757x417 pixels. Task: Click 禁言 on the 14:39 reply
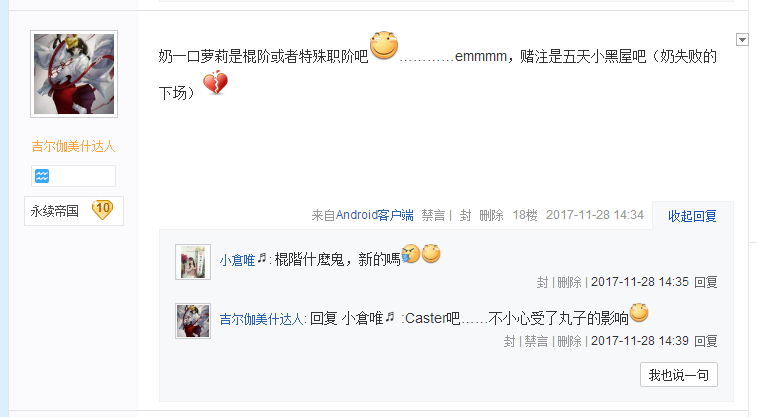tap(536, 341)
